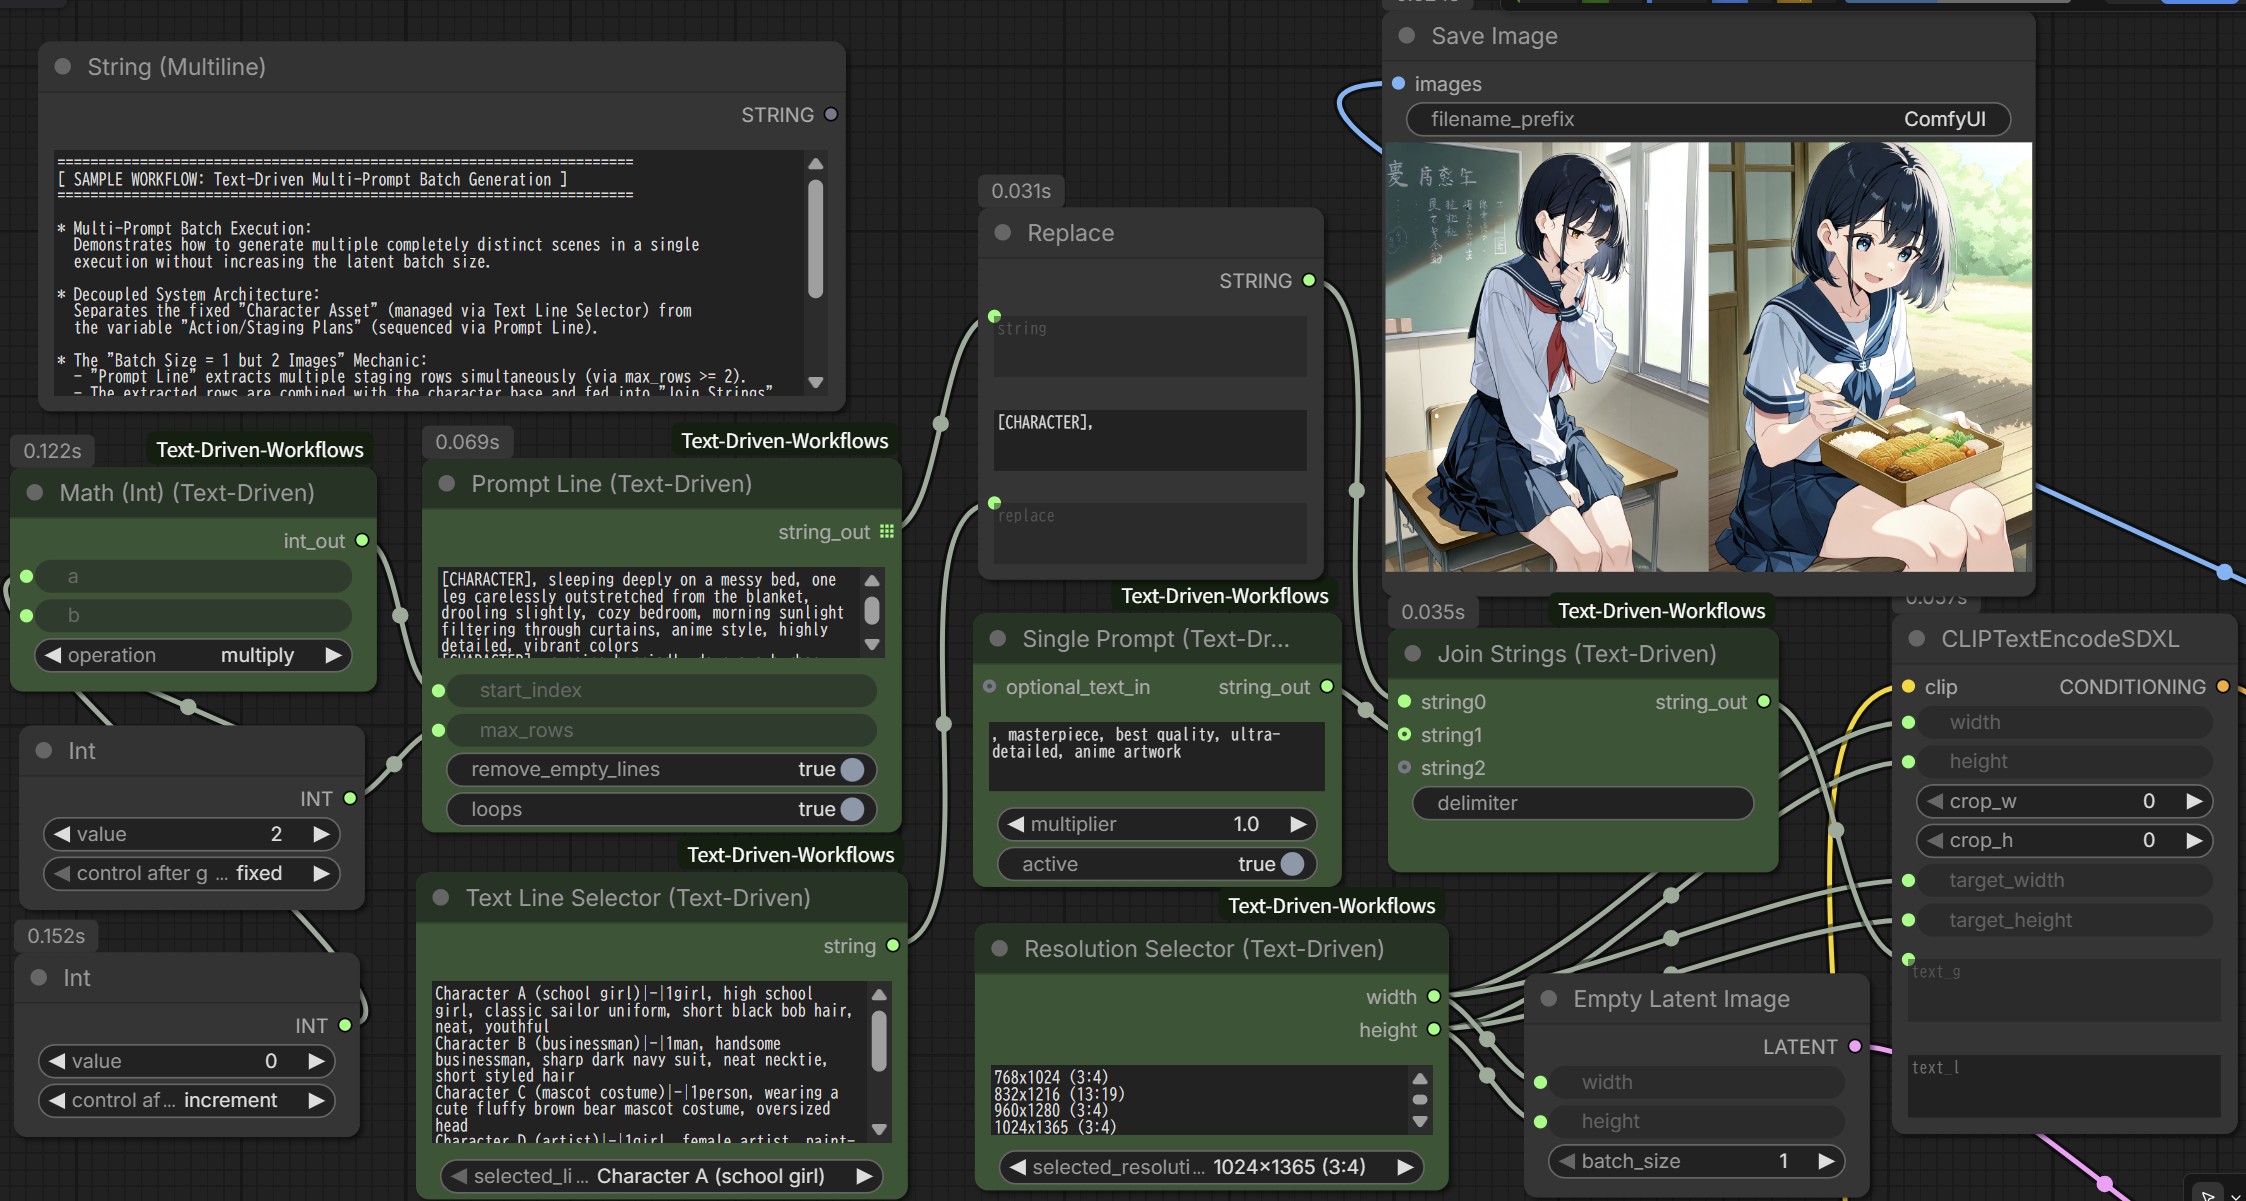Click the generated classroom girl image
This screenshot has height=1201, width=2246.
tap(1547, 357)
